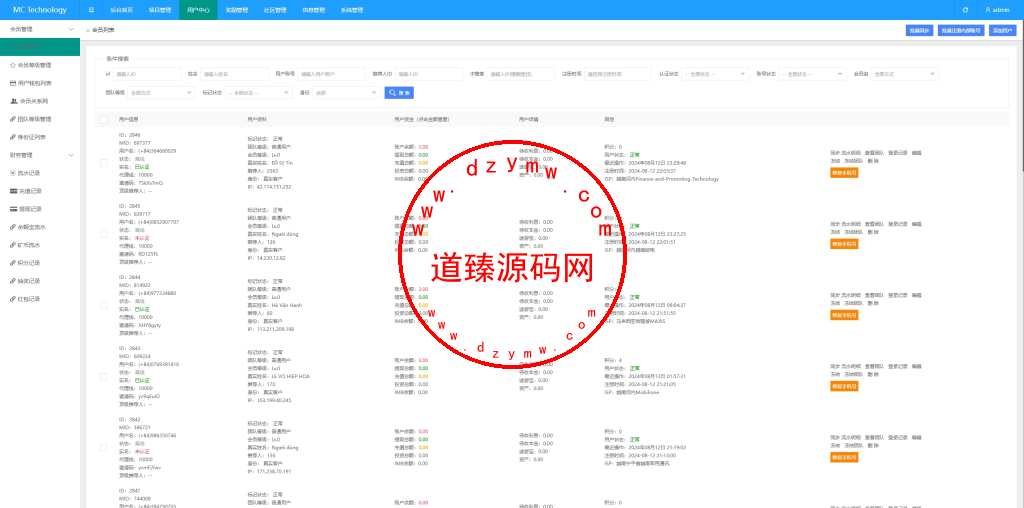The image size is (1024, 508).
Task: Open 抽奖记录 link icon item
Action: [40, 281]
